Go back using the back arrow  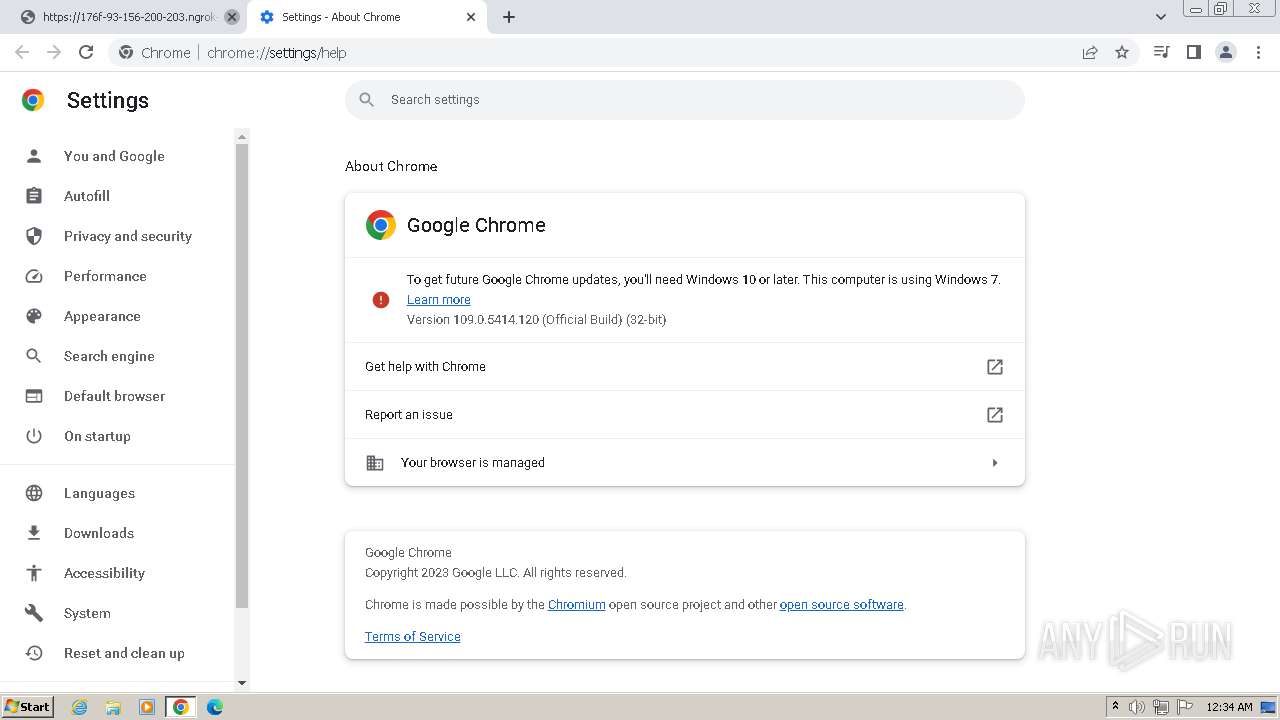tap(22, 52)
